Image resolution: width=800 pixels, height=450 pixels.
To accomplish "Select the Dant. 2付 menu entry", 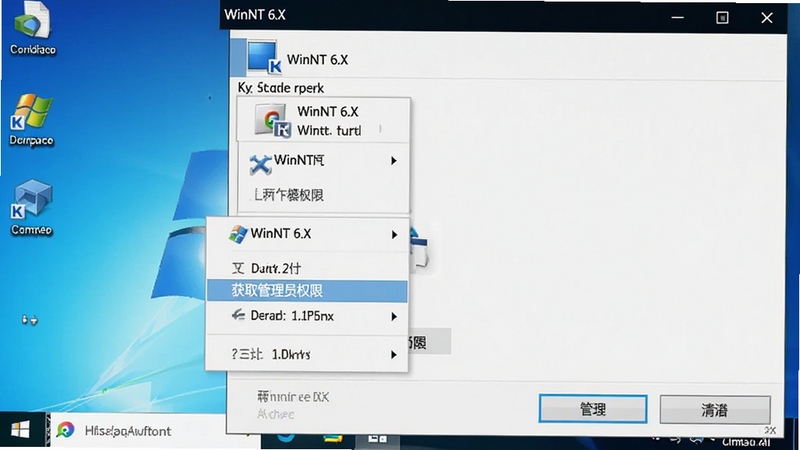I will [307, 268].
